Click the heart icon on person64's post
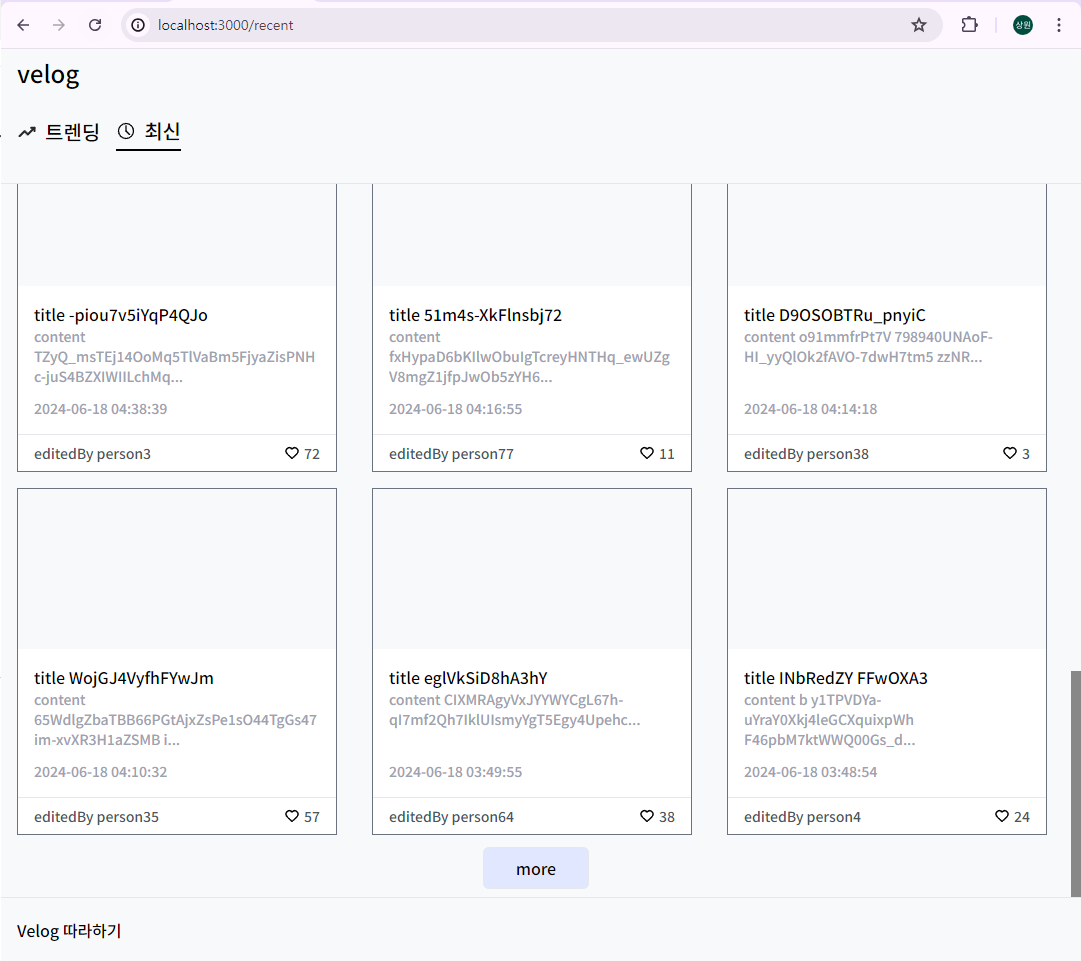 pyautogui.click(x=646, y=816)
